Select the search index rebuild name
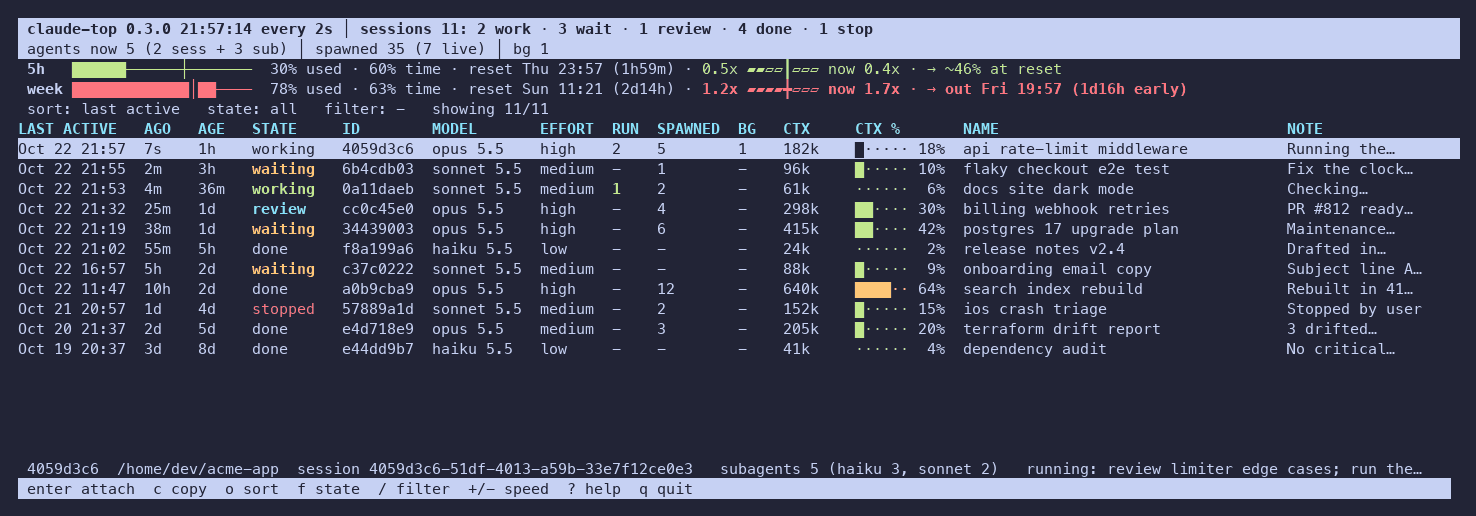 (1052, 289)
